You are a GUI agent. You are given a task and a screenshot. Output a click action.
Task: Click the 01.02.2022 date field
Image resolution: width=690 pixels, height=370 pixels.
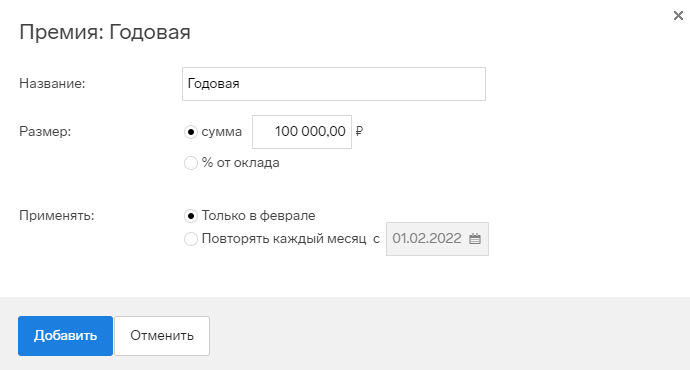(x=437, y=239)
